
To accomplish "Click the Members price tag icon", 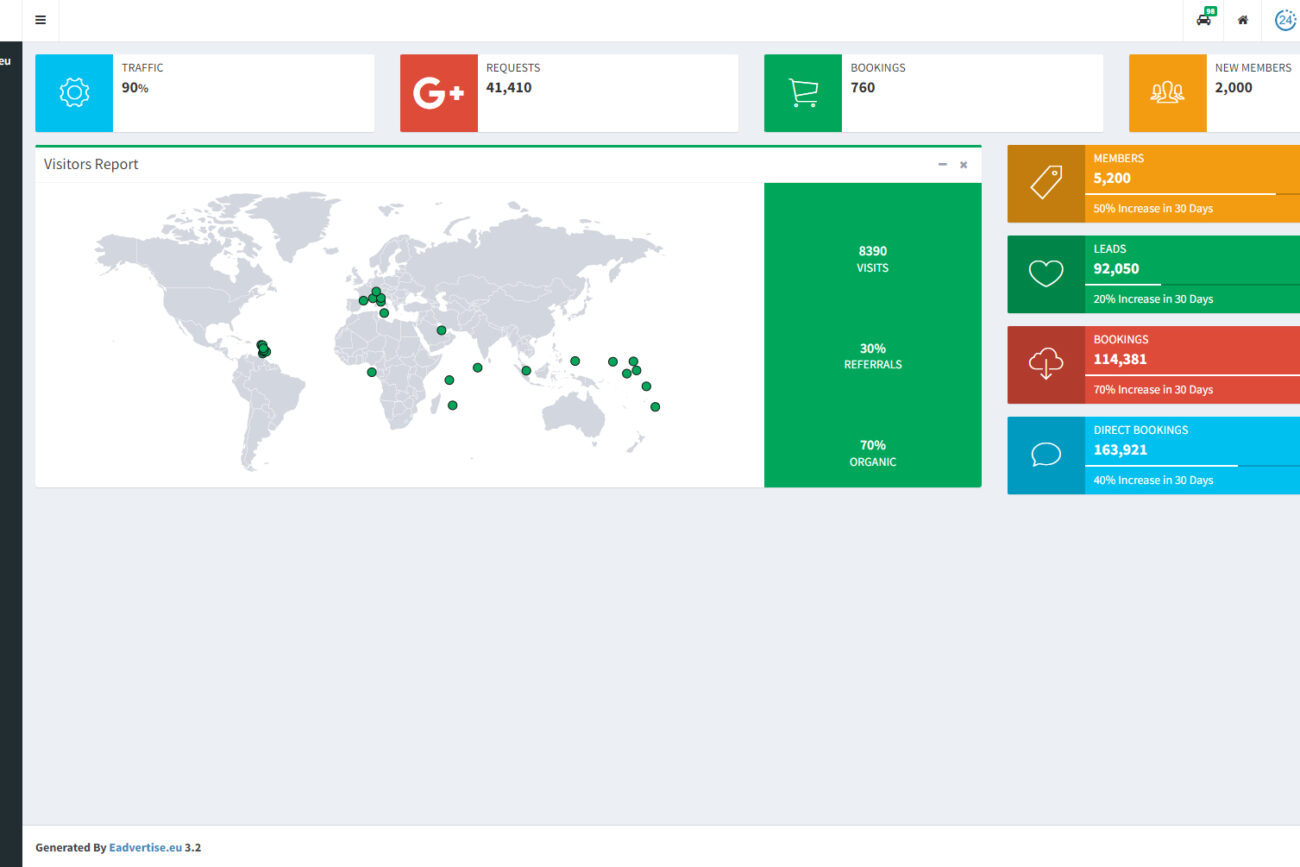I will point(1046,183).
